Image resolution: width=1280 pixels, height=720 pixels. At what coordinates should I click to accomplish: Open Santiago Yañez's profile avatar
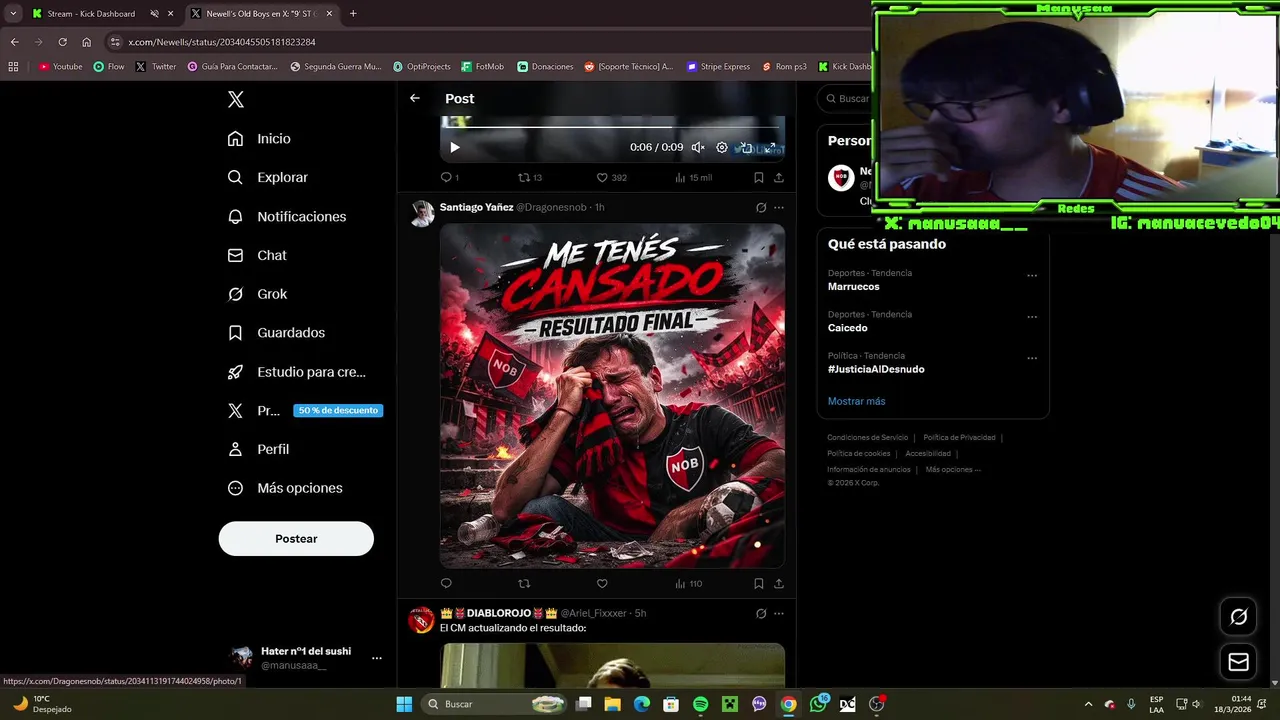point(422,213)
